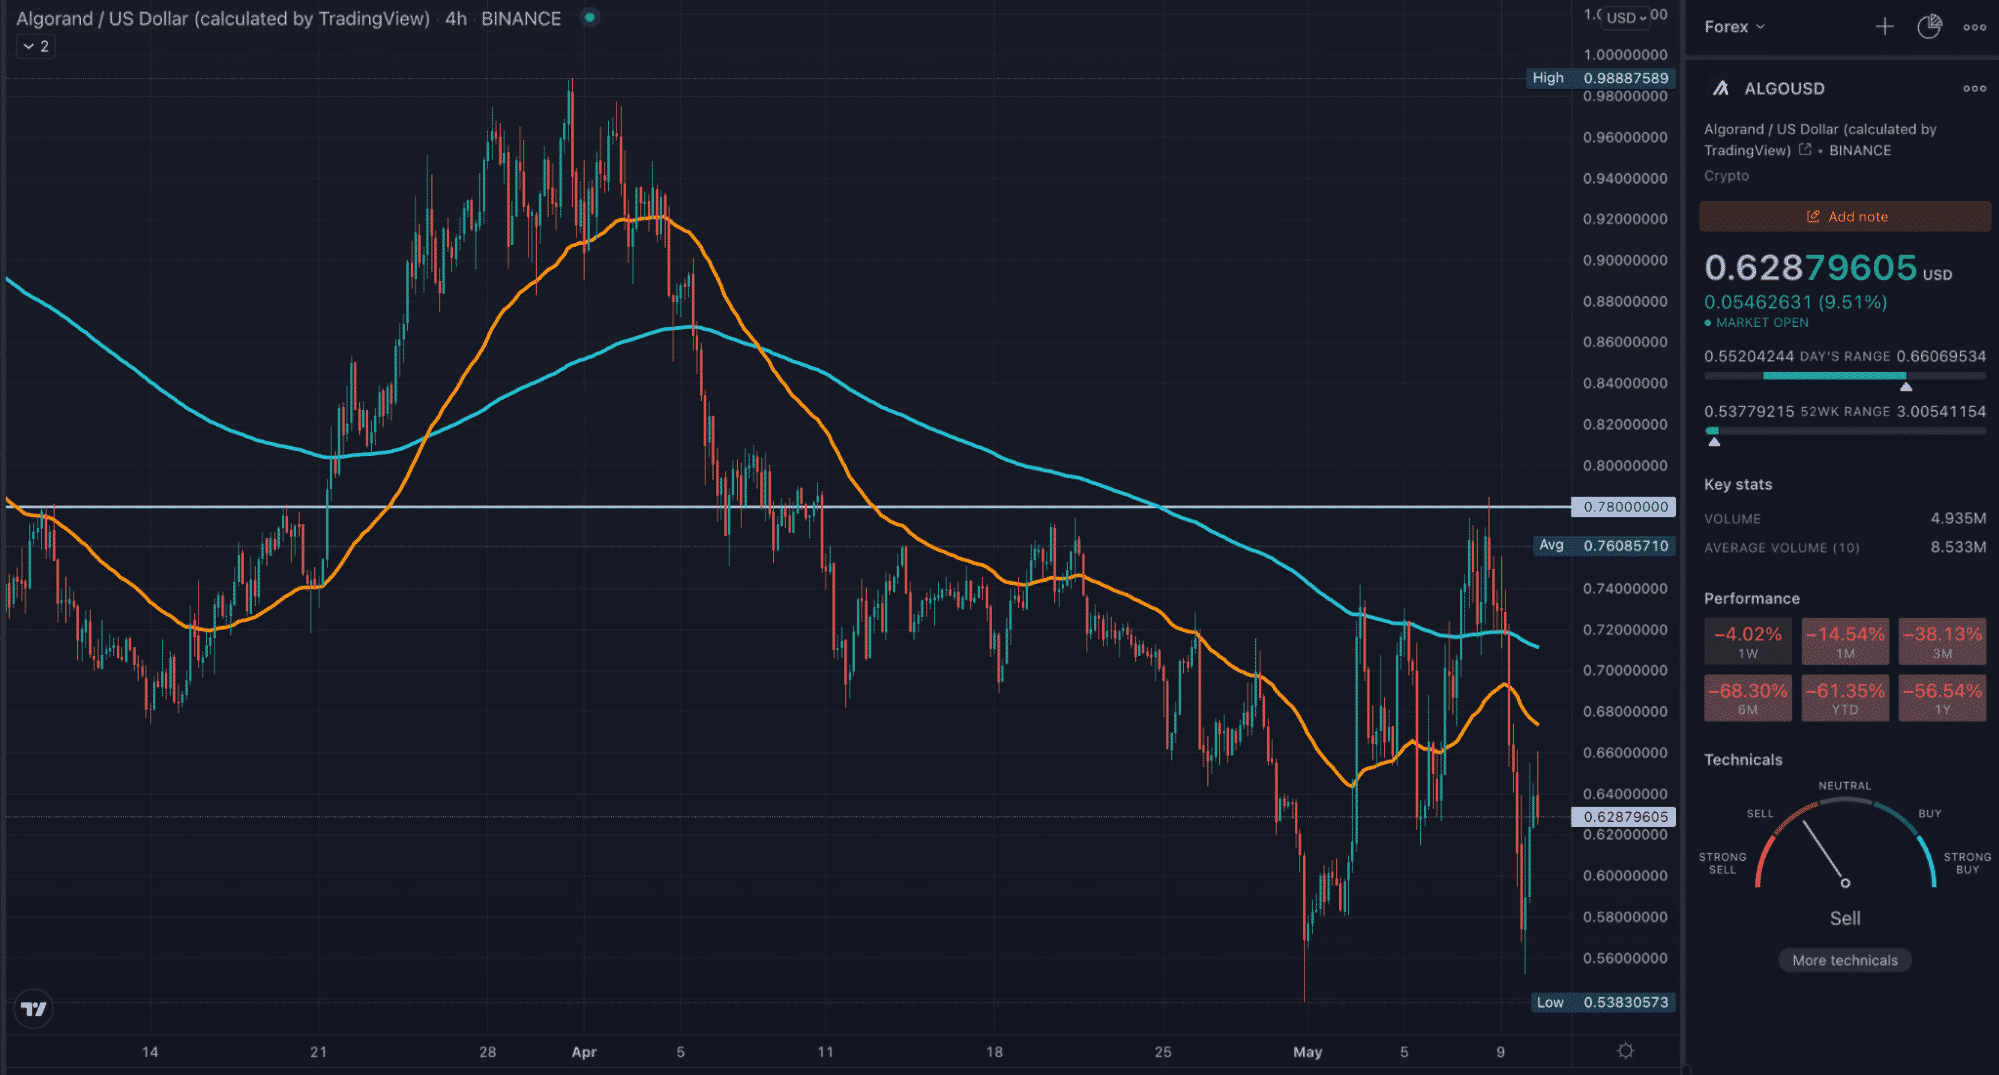1999x1075 pixels.
Task: Click the BINANCE label in chart title
Action: pyautogui.click(x=521, y=19)
